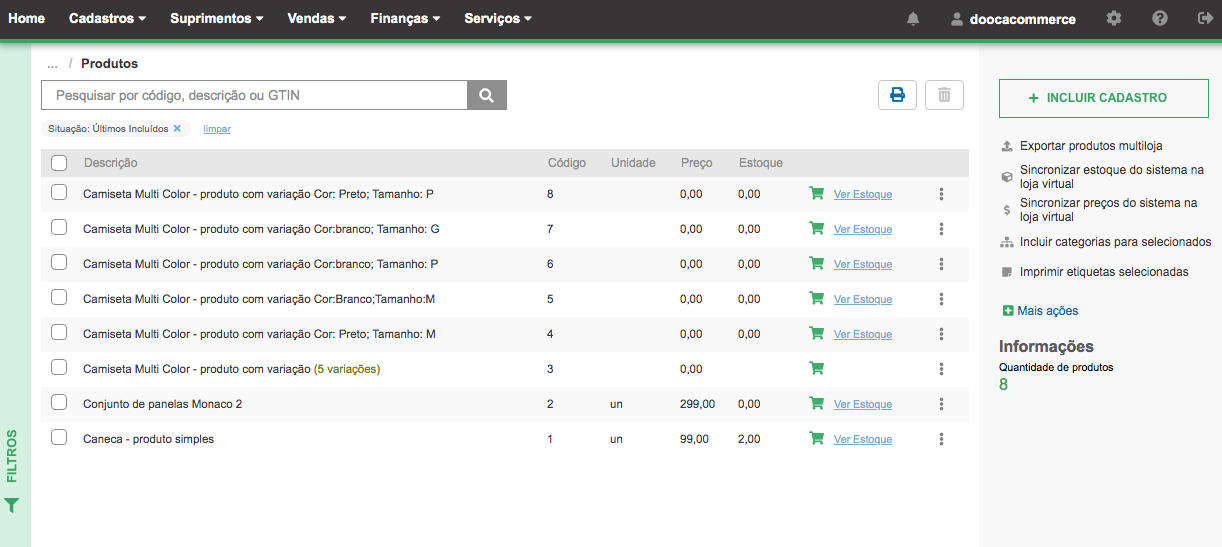Click the trash delete icon
The width and height of the screenshot is (1222, 547).
[944, 95]
